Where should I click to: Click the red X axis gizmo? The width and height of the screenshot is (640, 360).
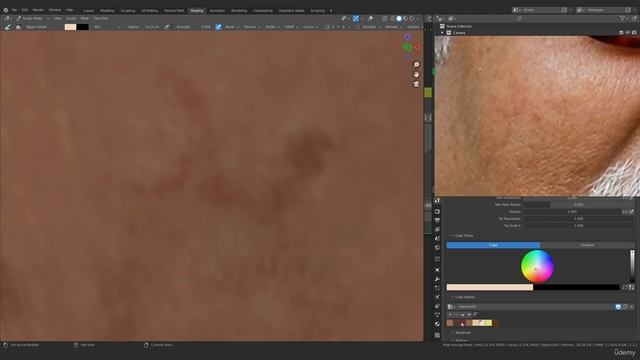pos(417,47)
